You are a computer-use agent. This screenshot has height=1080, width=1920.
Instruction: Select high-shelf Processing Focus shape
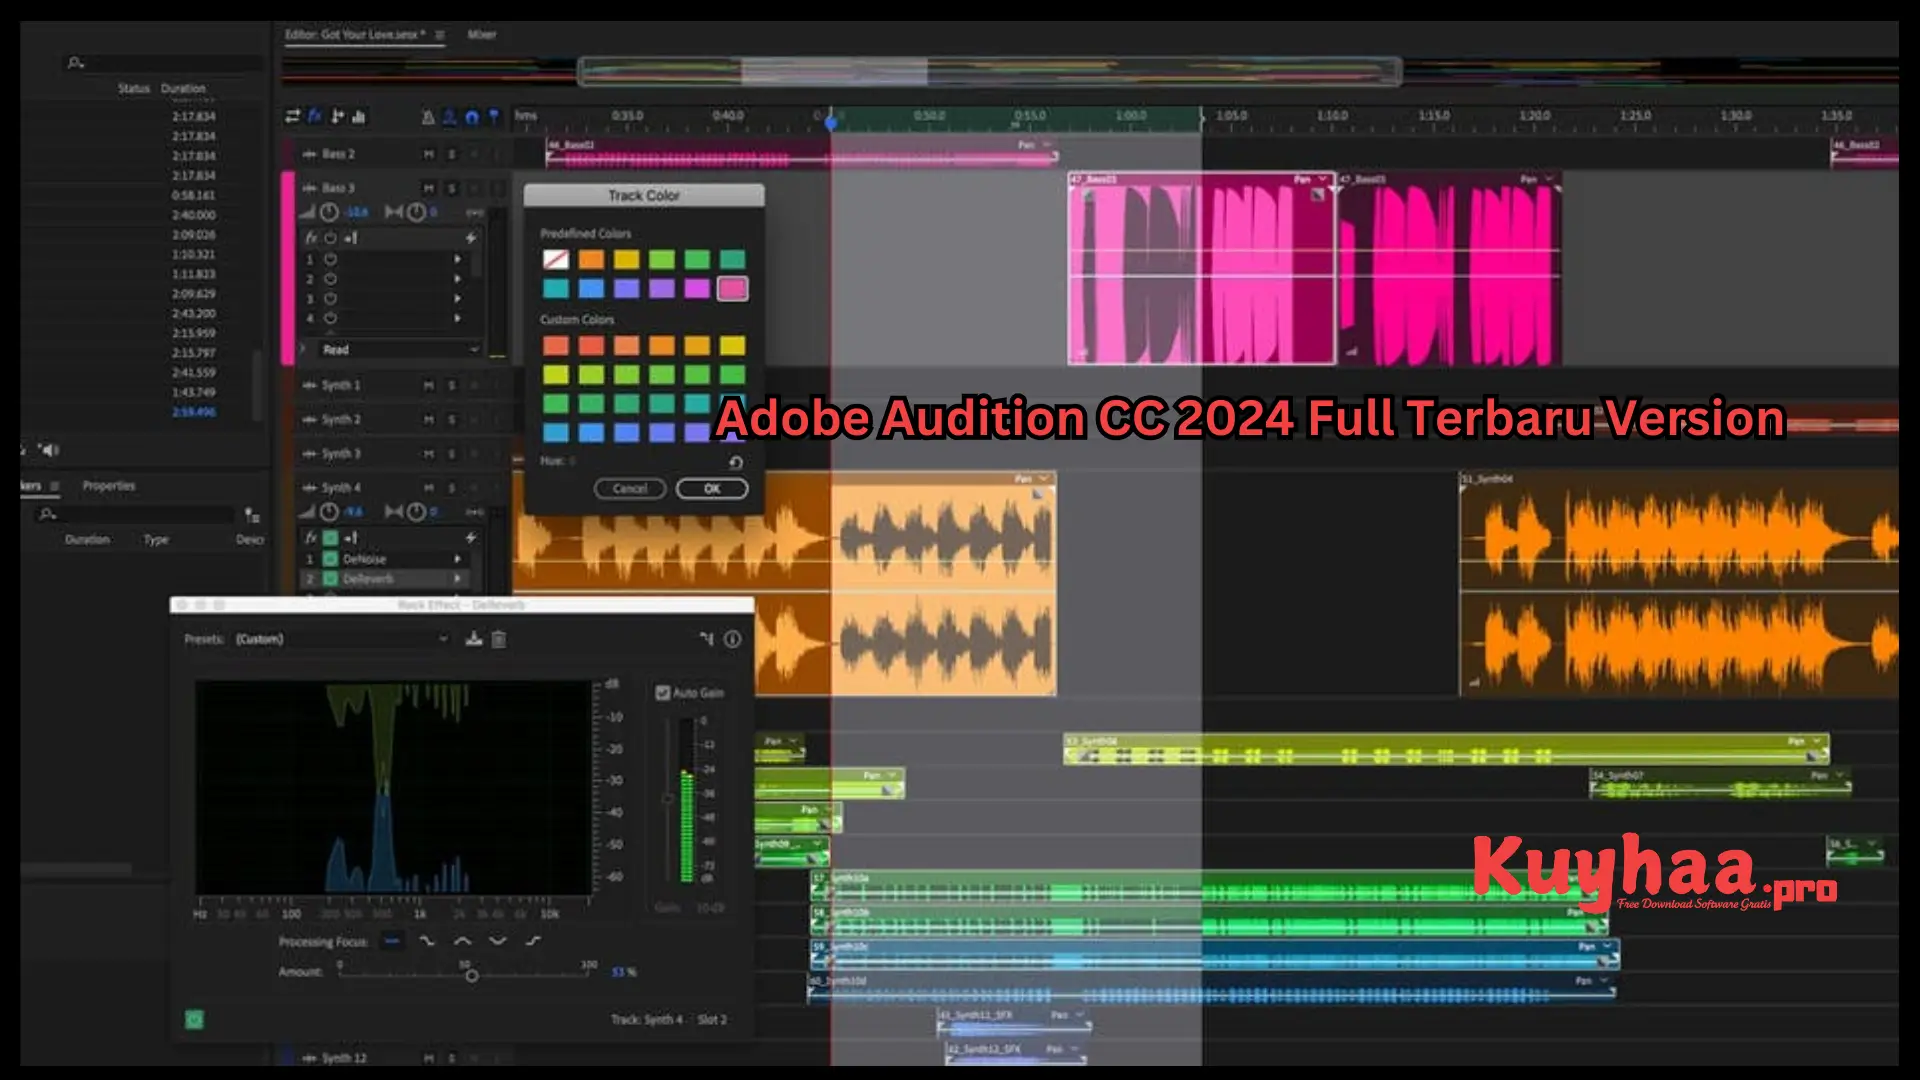click(533, 941)
